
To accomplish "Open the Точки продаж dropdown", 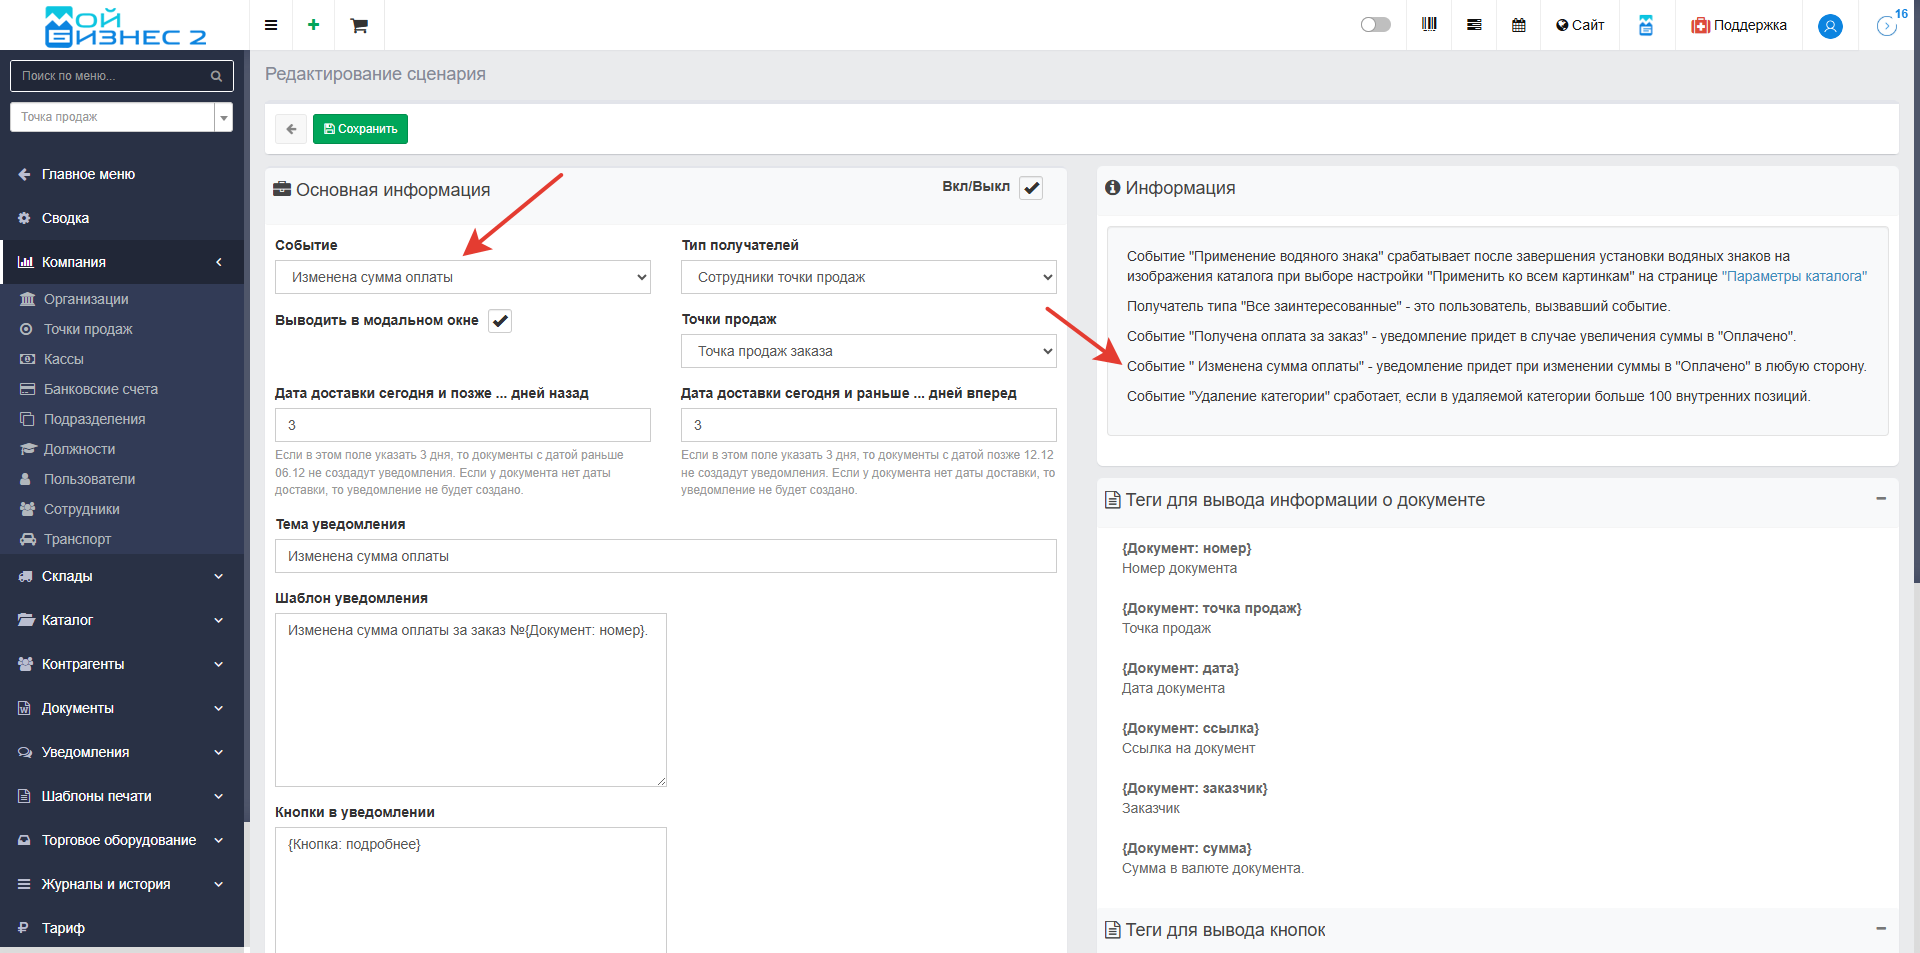I will 868,351.
